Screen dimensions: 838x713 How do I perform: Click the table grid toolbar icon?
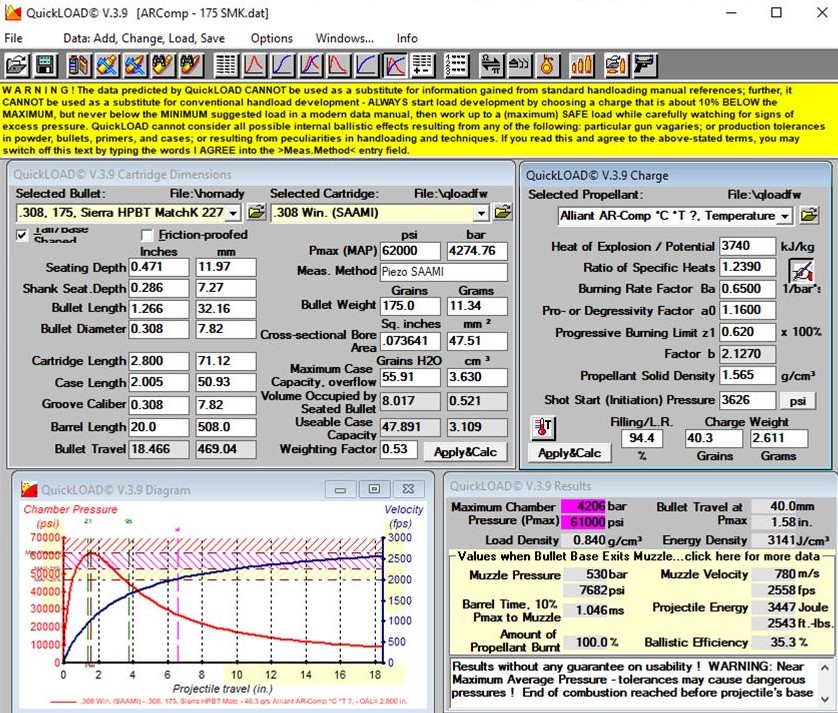coord(226,66)
